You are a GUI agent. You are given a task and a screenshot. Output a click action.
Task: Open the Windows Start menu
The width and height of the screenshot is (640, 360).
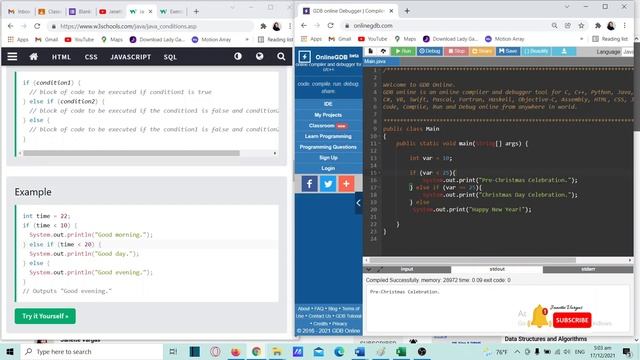pos(10,351)
